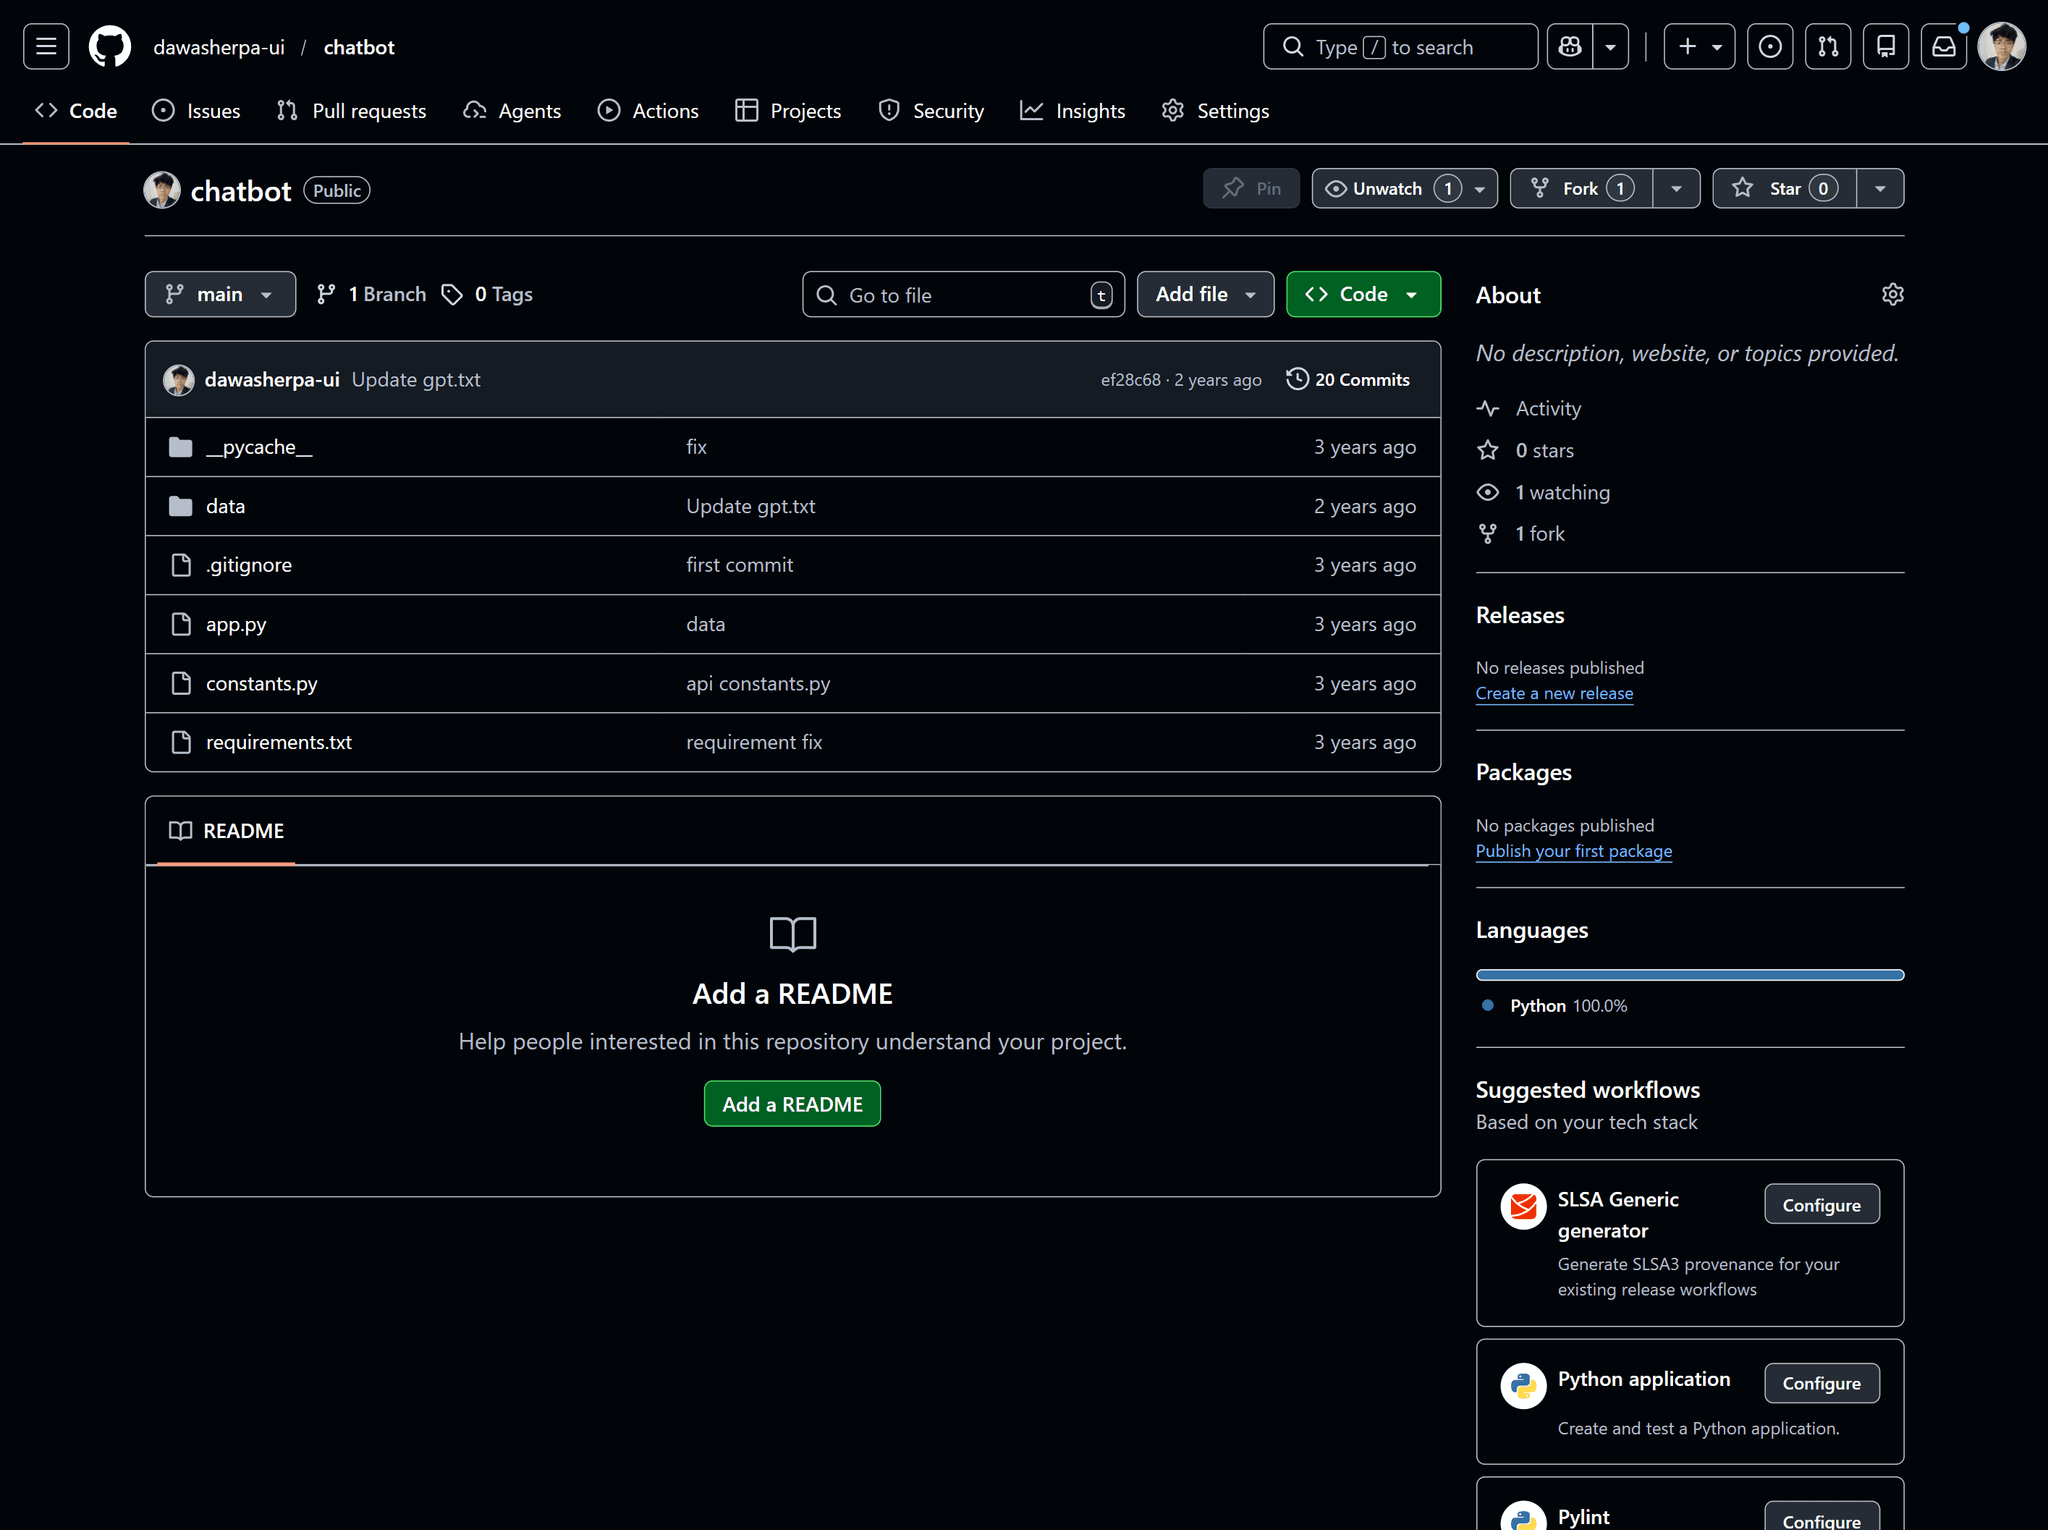Open the commit history clock icon
The width and height of the screenshot is (2048, 1530).
click(1297, 379)
